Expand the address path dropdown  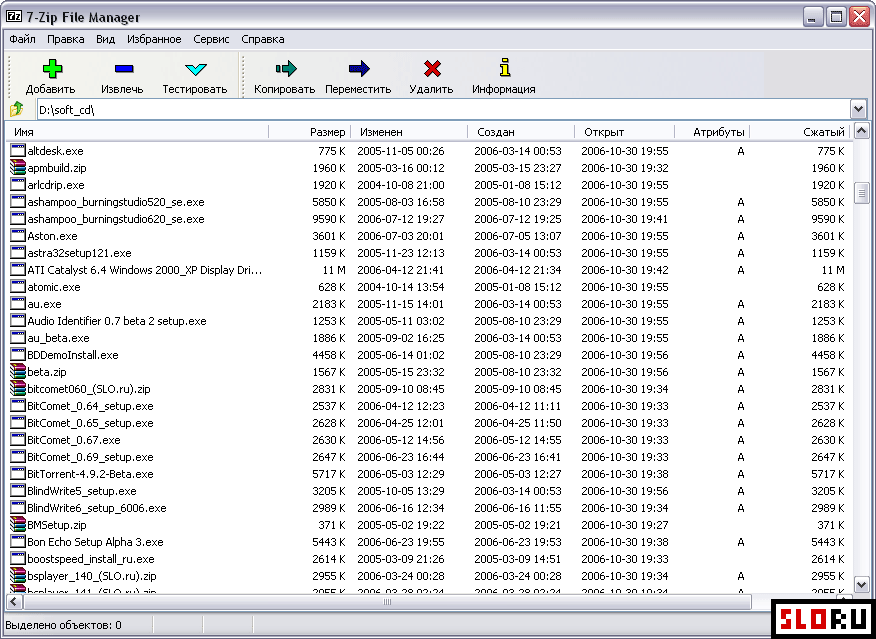(858, 110)
